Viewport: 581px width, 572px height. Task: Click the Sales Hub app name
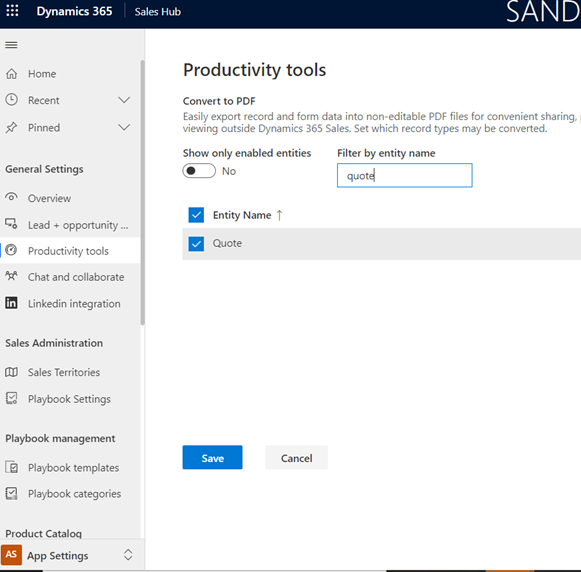point(157,12)
